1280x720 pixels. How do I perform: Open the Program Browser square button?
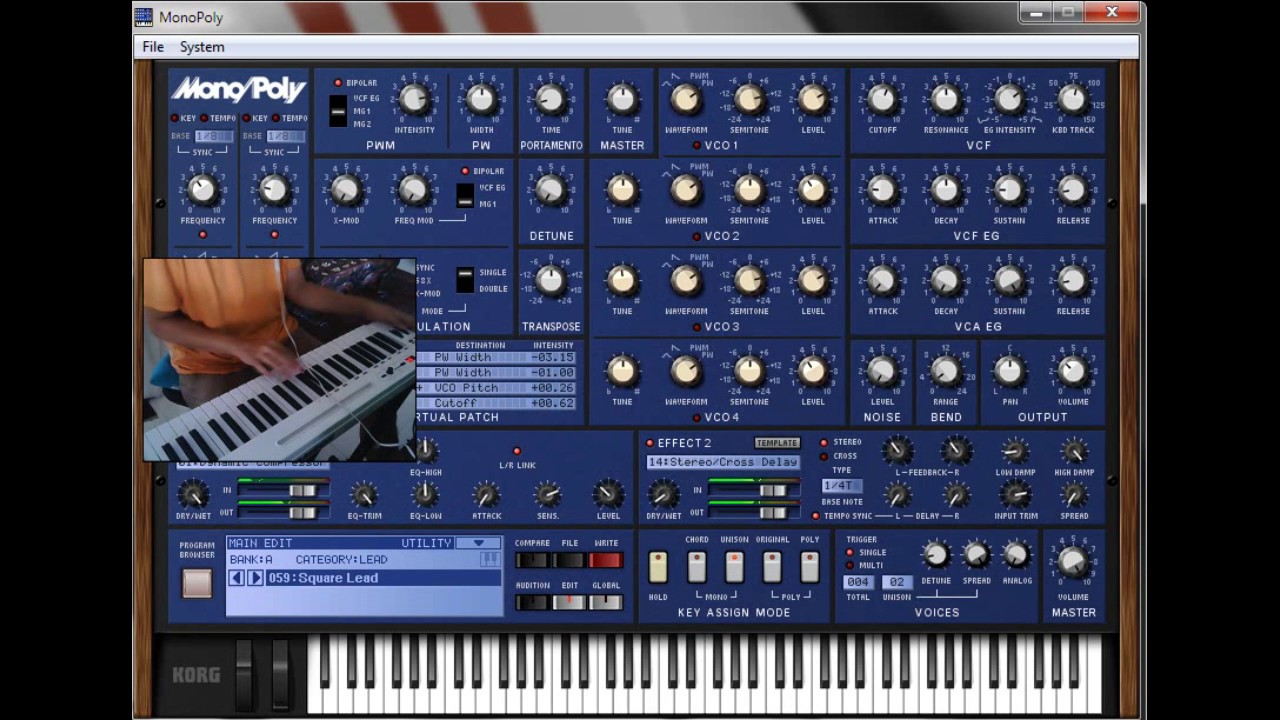[197, 582]
